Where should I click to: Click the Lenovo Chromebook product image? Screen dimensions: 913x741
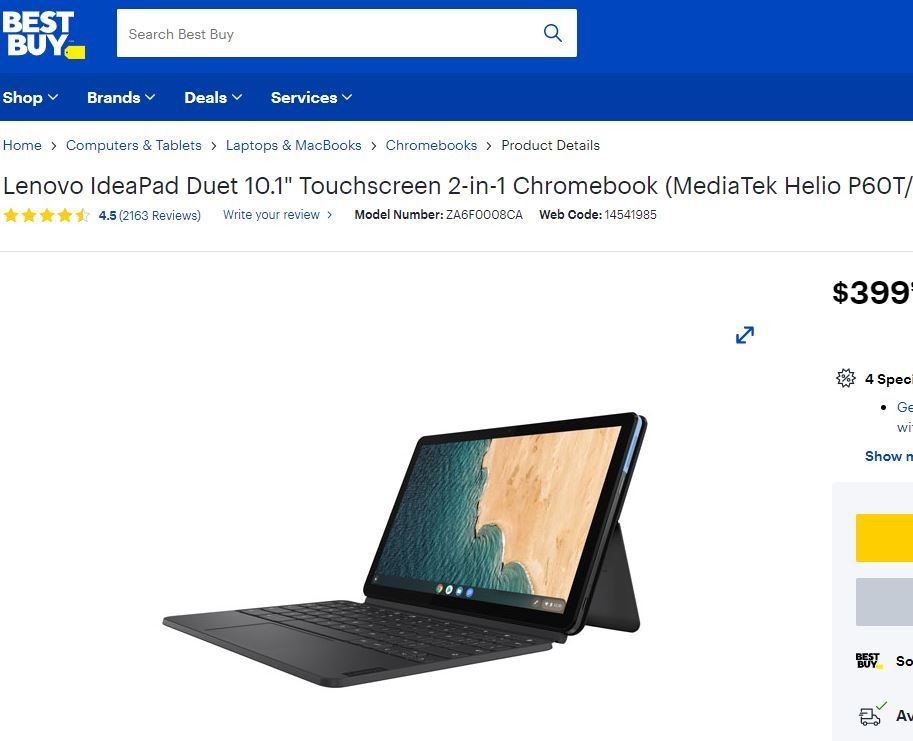click(405, 549)
